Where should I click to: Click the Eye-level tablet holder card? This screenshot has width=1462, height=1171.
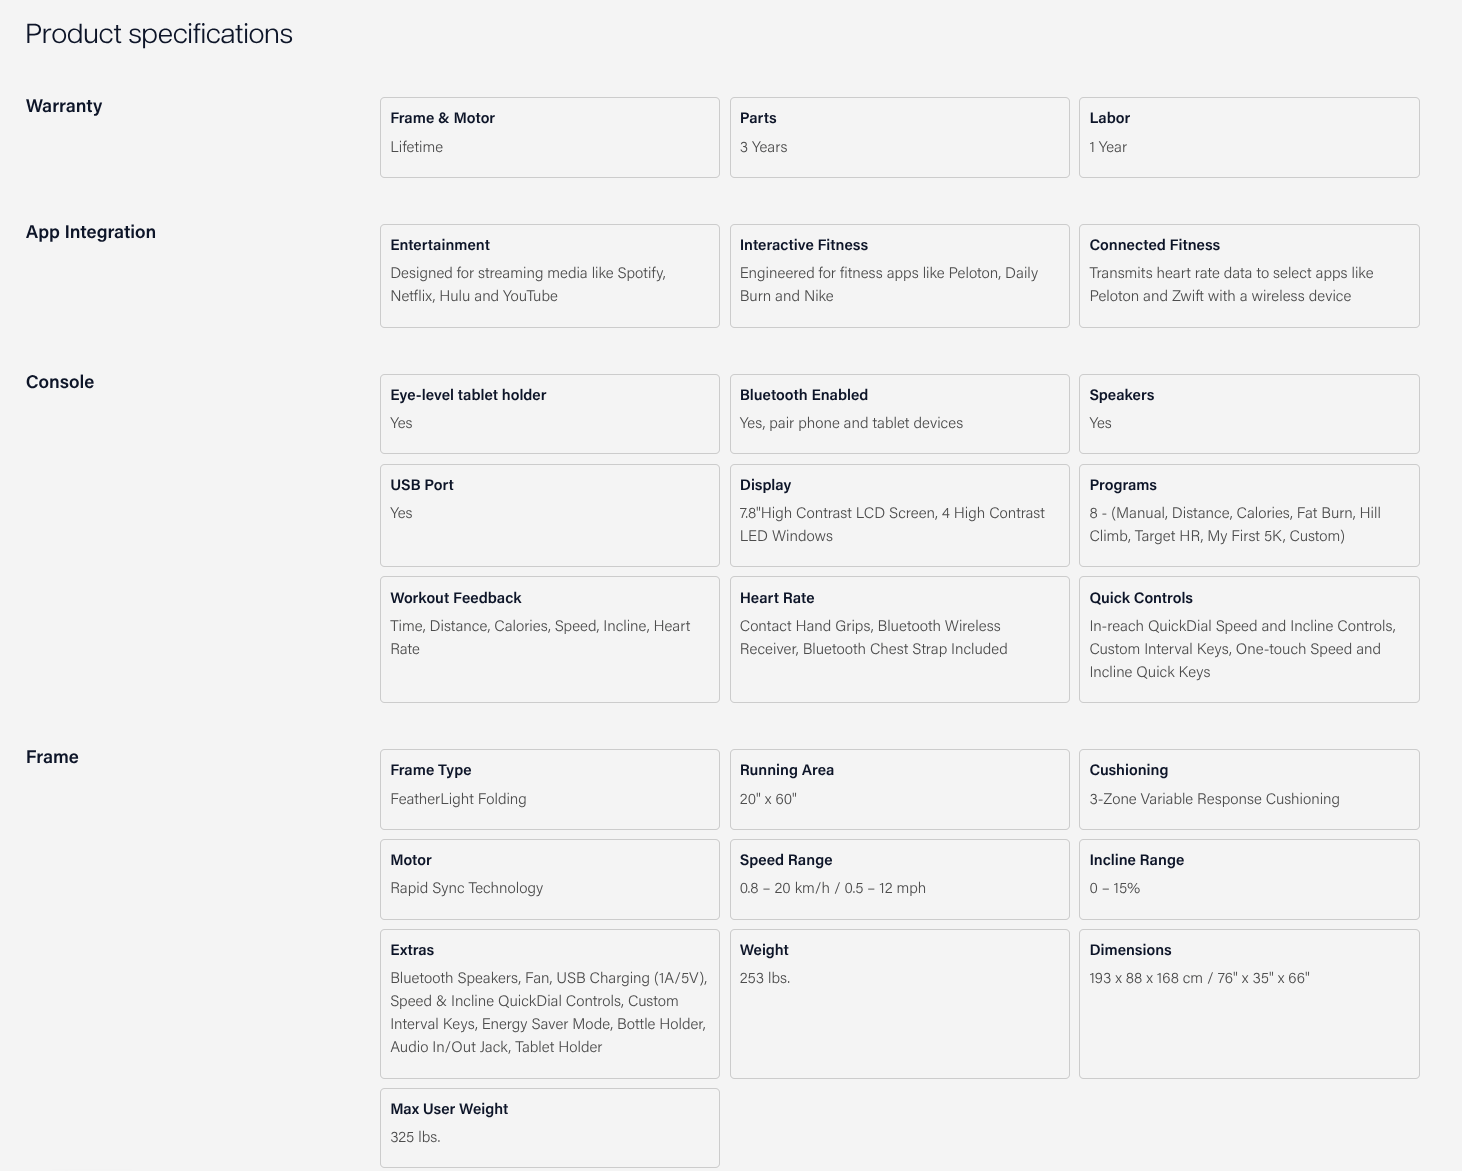pyautogui.click(x=549, y=413)
